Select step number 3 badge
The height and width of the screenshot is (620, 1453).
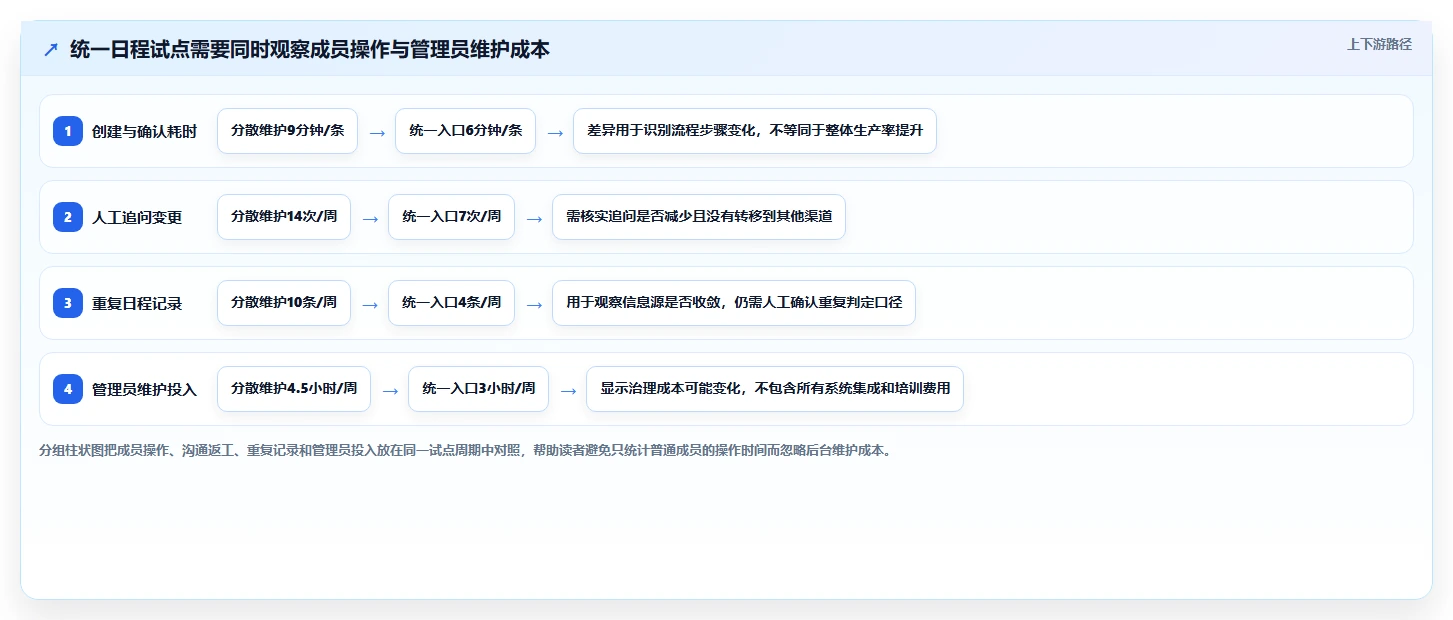coord(68,303)
